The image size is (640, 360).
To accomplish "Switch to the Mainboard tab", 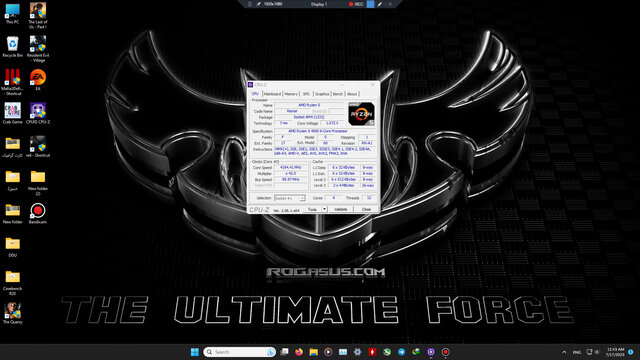I will tap(272, 94).
